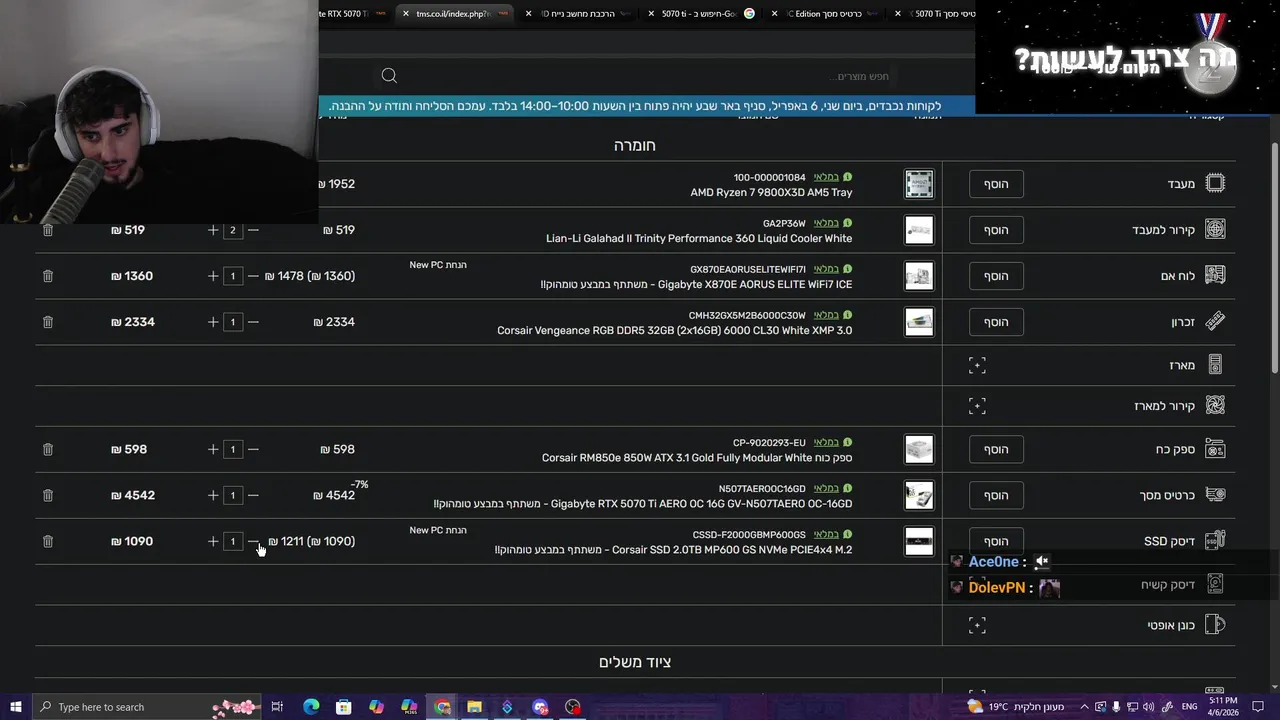This screenshot has width=1280, height=720.
Task: Delete the Gigabyte X870E motherboard via trash icon
Action: click(47, 276)
